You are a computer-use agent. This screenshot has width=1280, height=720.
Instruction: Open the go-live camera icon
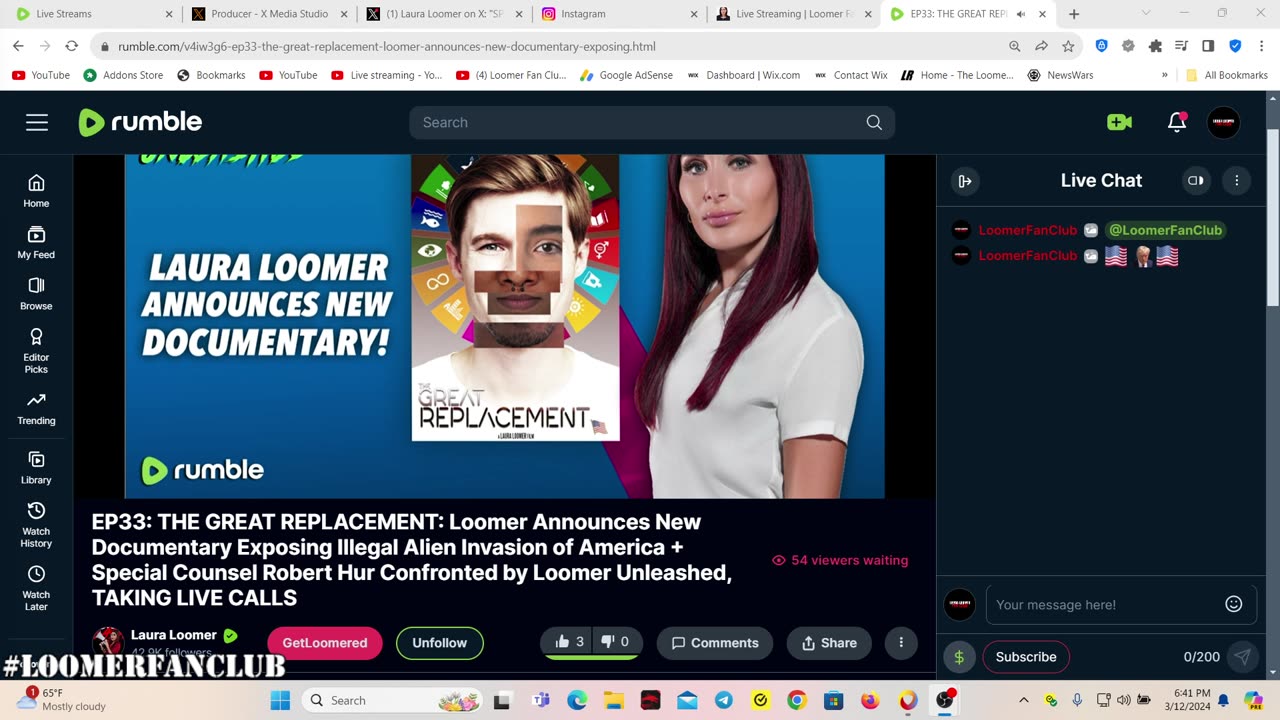tap(1119, 122)
